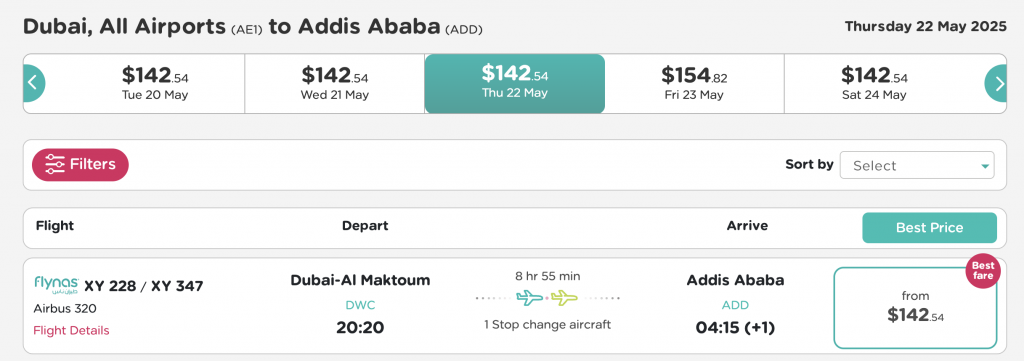Click the ADD airport code
This screenshot has height=361, width=1024.
point(735,305)
